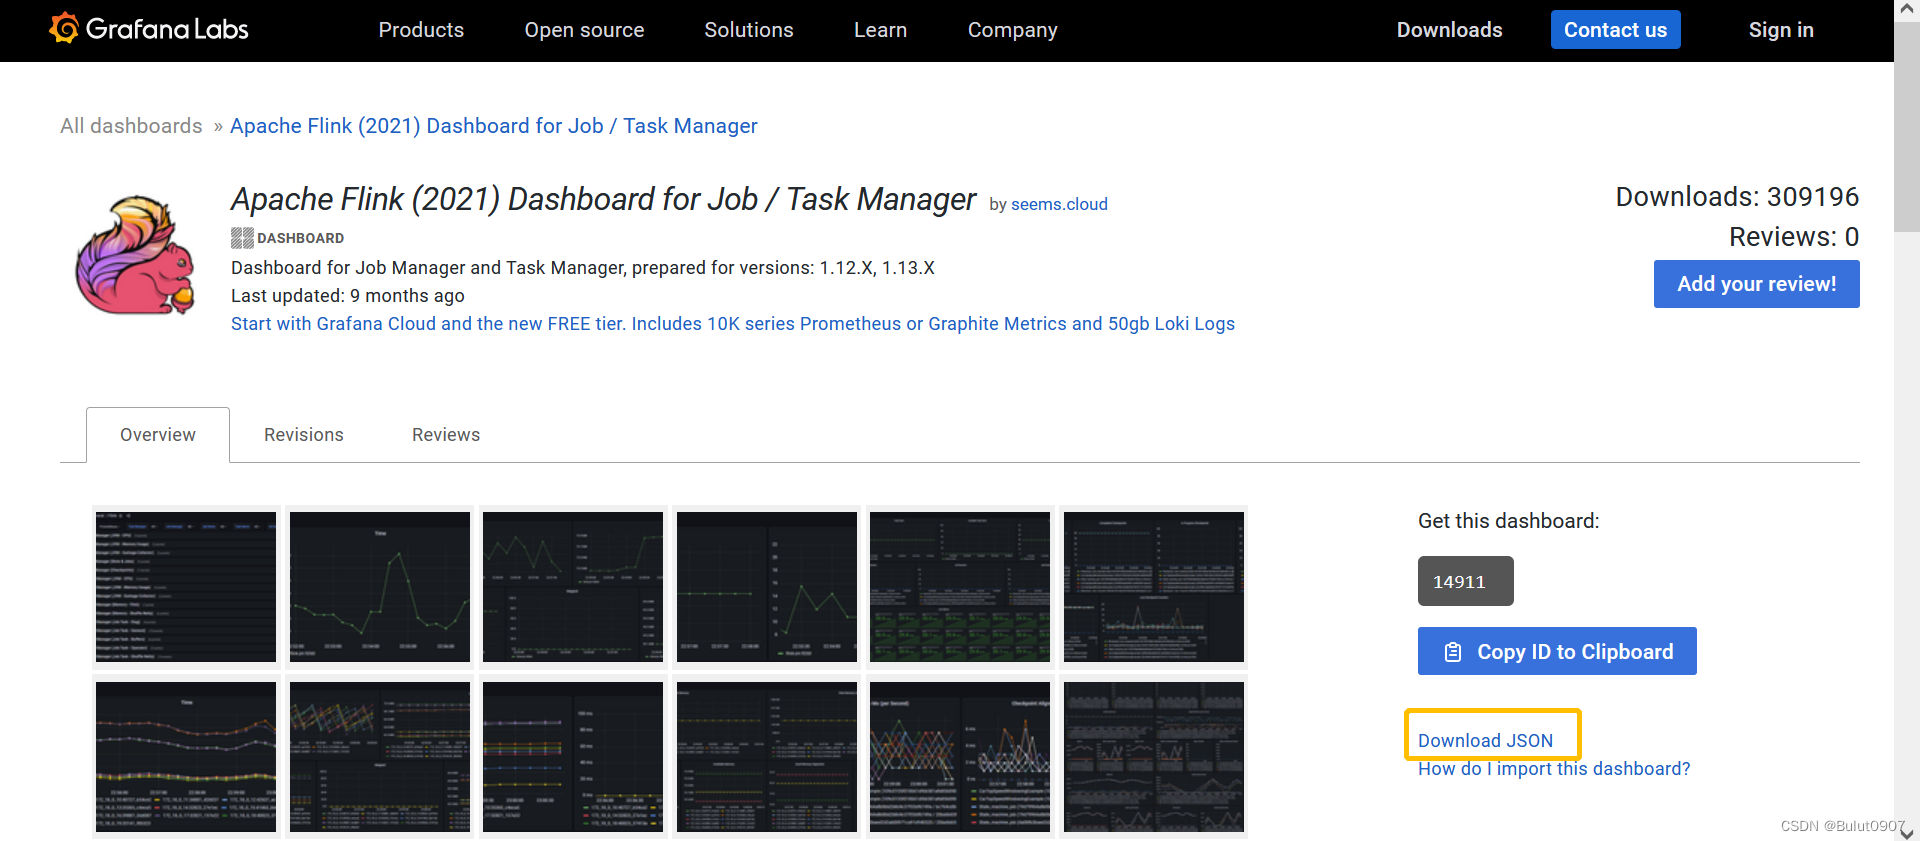
Task: Open second-row first screenshot thumbnail
Action: [x=186, y=757]
